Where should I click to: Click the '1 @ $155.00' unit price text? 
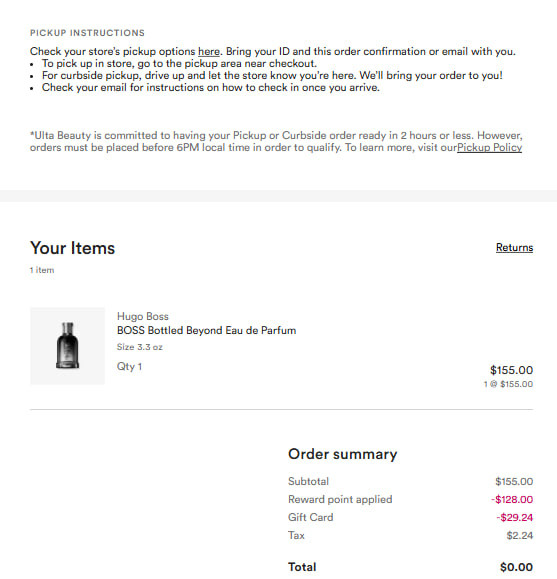508,384
